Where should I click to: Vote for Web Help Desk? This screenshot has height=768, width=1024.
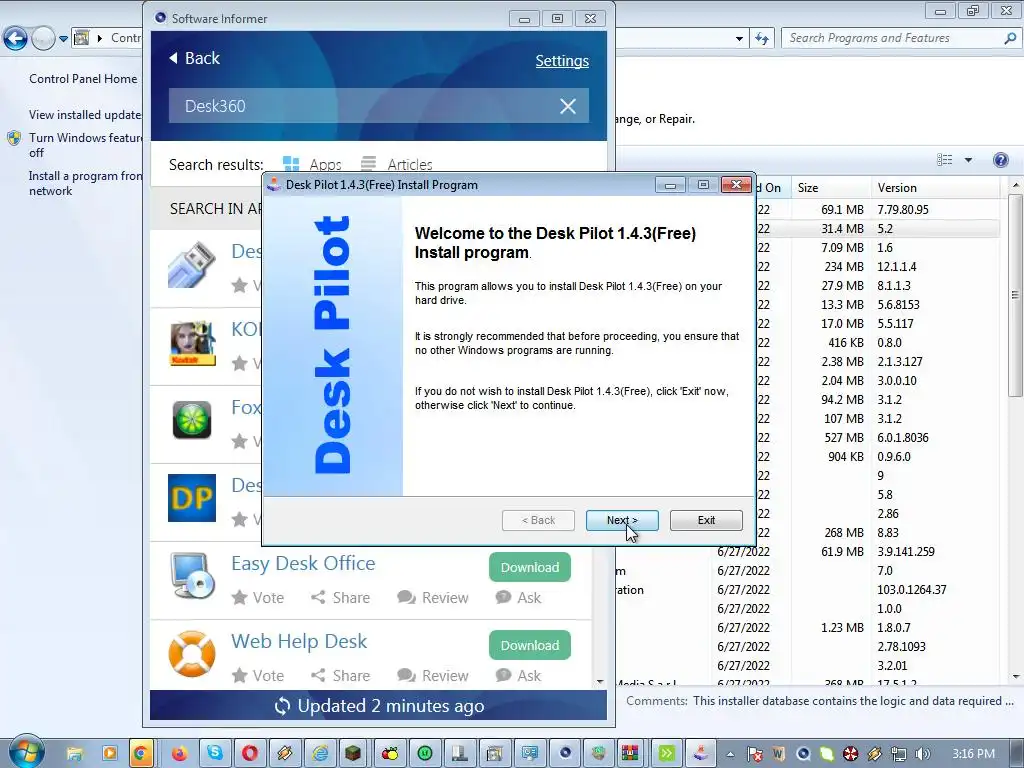click(x=258, y=675)
